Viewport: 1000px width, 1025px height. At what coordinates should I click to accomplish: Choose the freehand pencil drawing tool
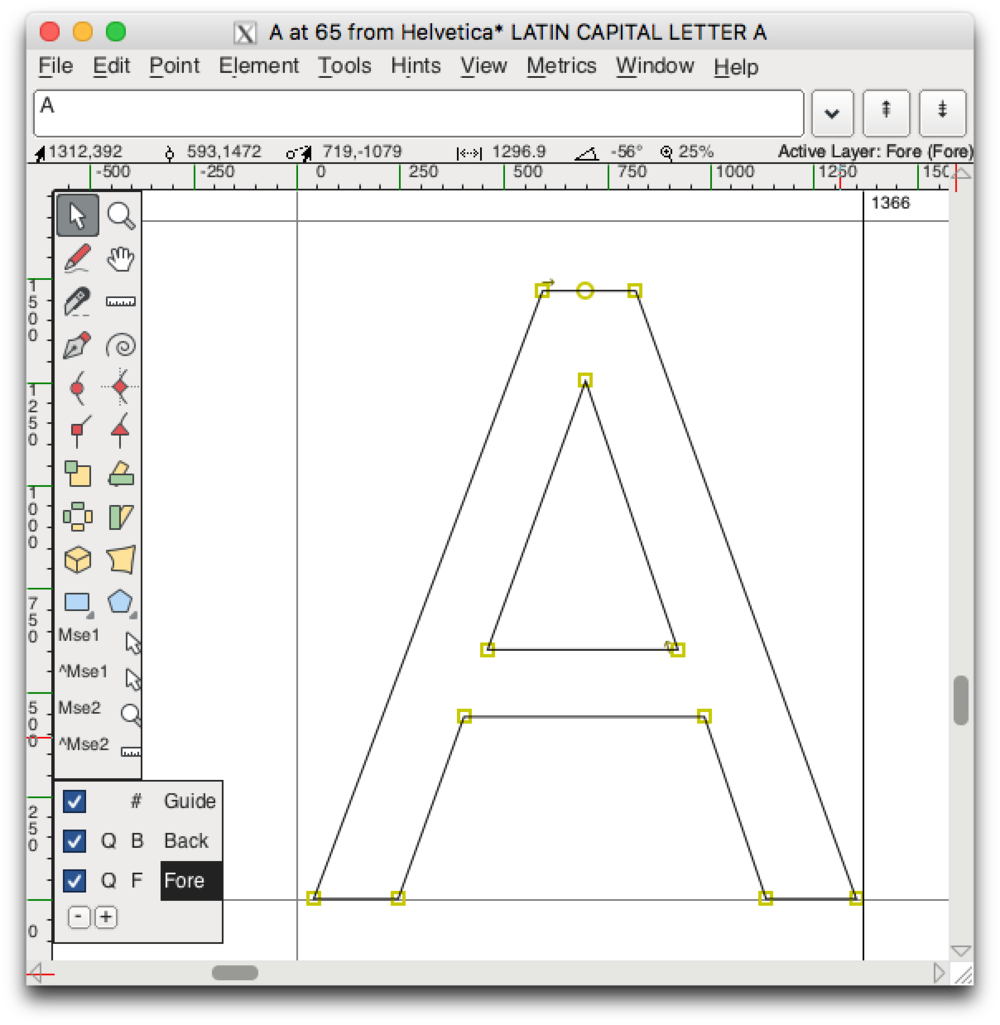(x=77, y=258)
